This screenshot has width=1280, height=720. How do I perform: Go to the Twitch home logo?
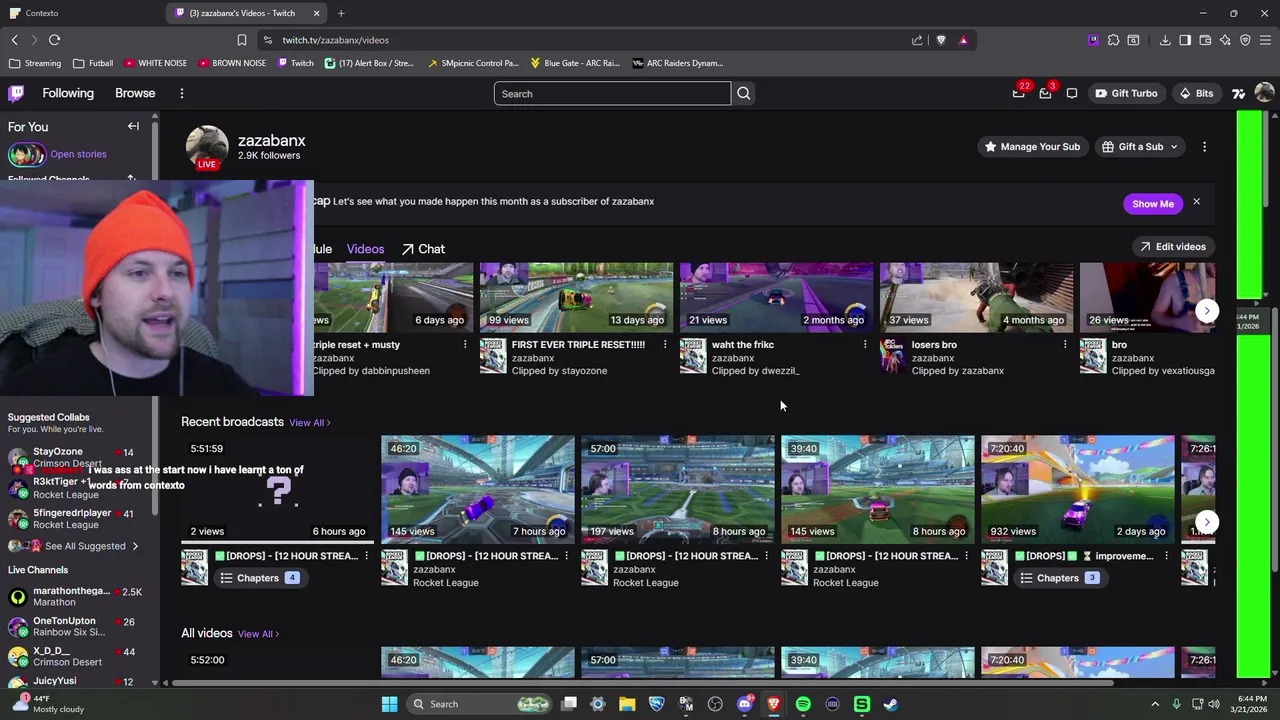tap(16, 93)
